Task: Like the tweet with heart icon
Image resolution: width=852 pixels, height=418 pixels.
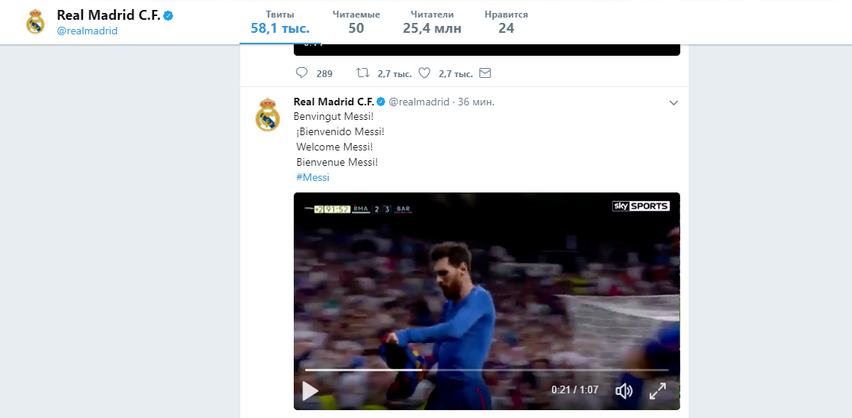Action: click(424, 73)
